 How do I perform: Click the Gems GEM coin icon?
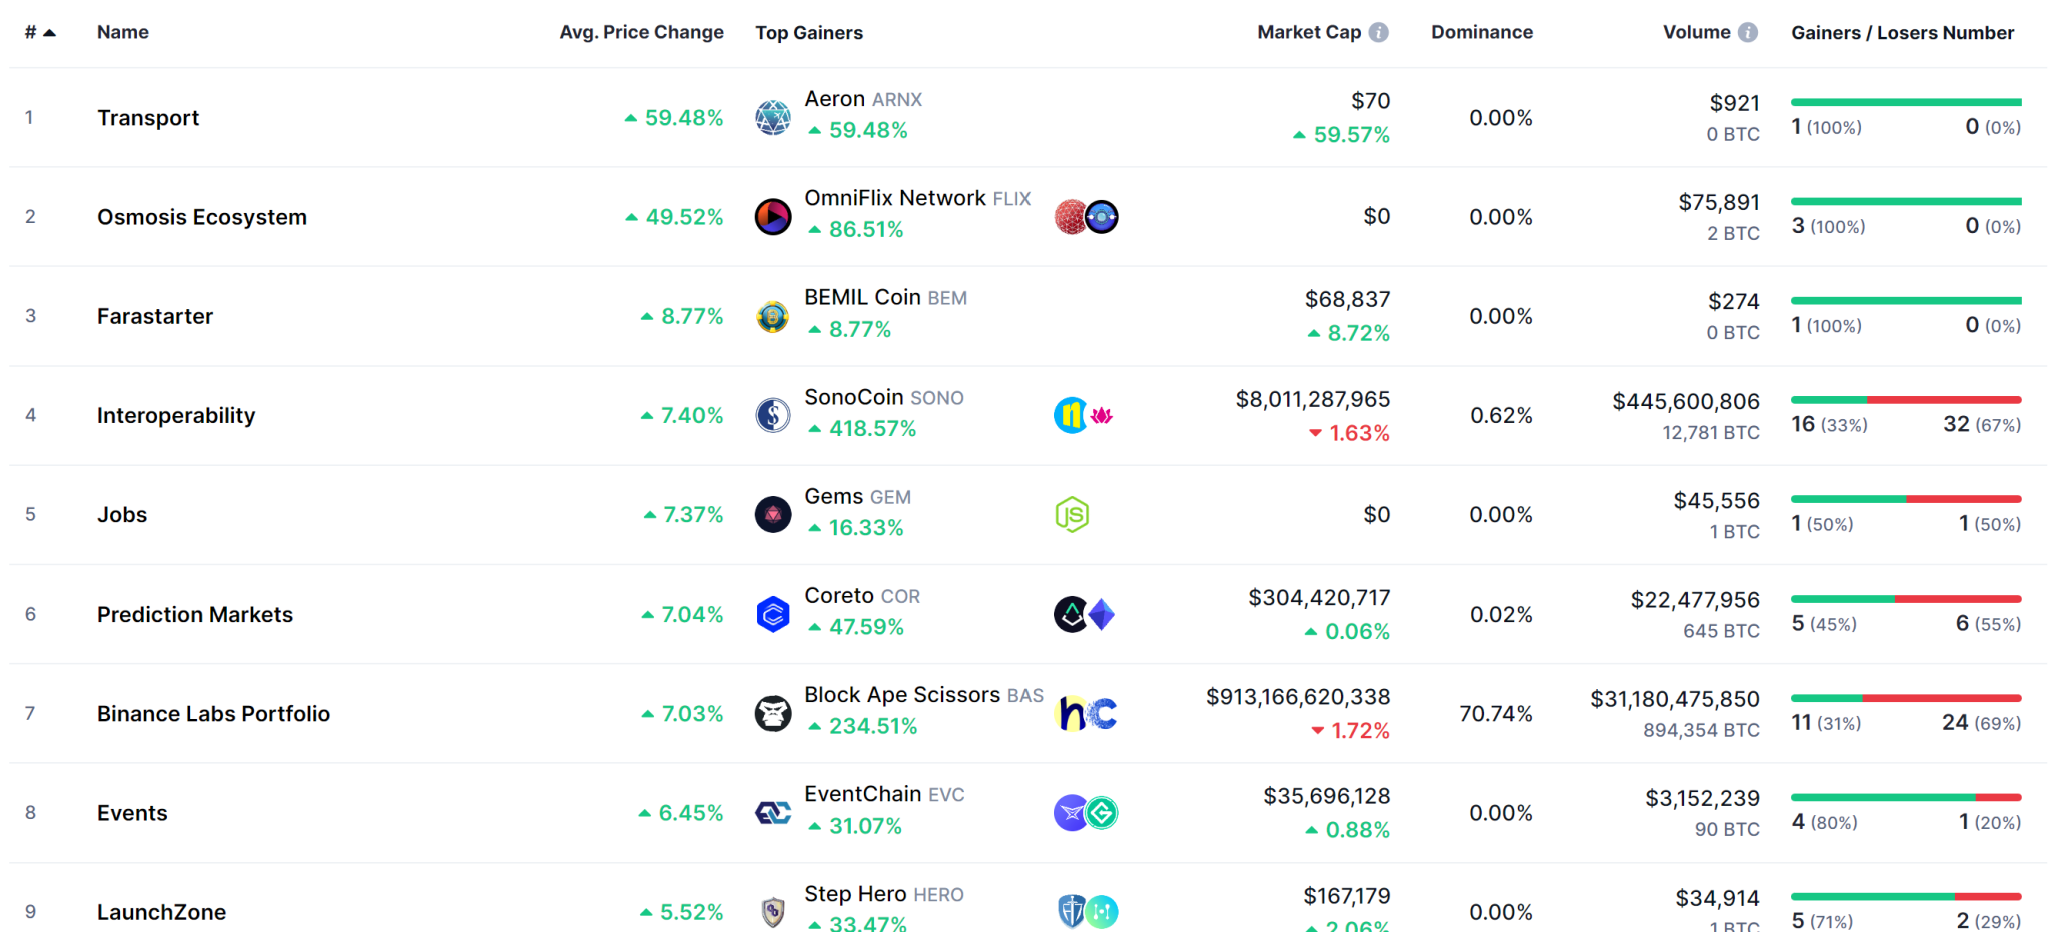coord(772,514)
